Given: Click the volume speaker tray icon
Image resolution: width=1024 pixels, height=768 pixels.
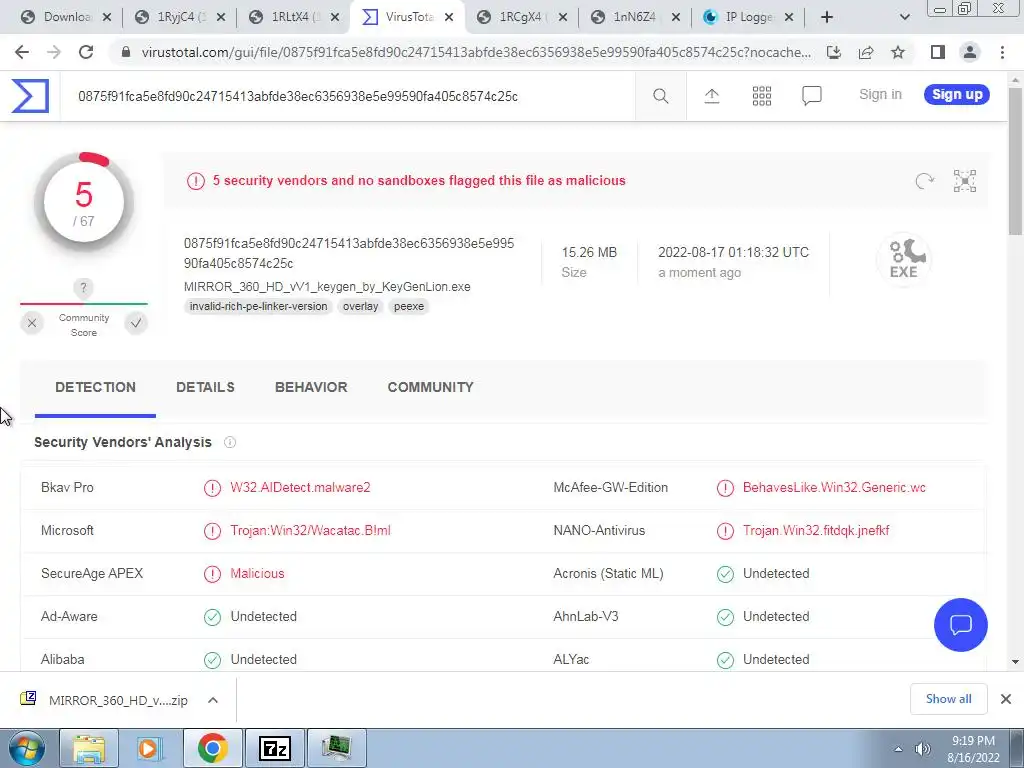Looking at the screenshot, I should (x=923, y=749).
